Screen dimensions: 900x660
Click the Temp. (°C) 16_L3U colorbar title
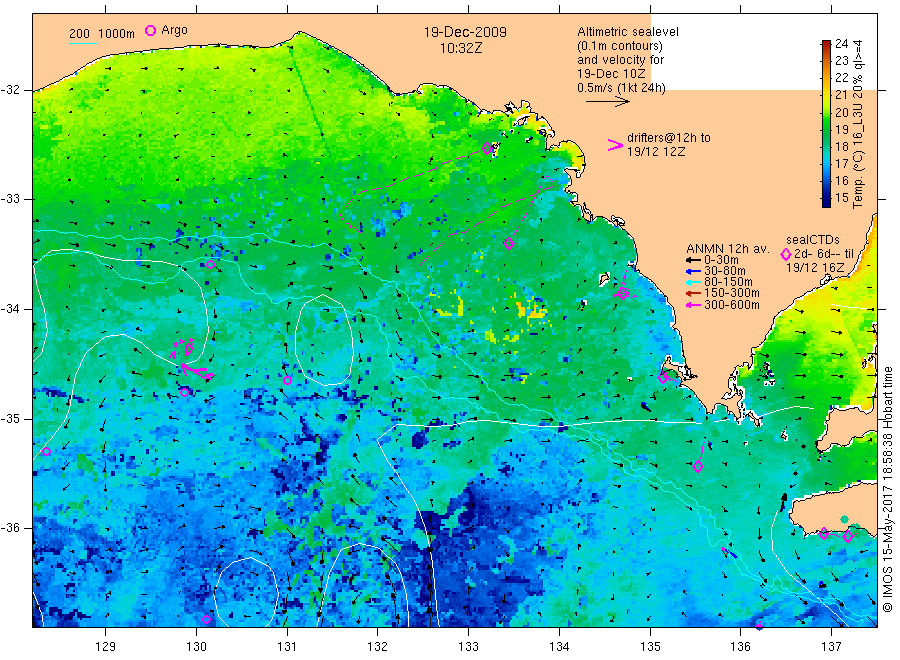(x=858, y=124)
